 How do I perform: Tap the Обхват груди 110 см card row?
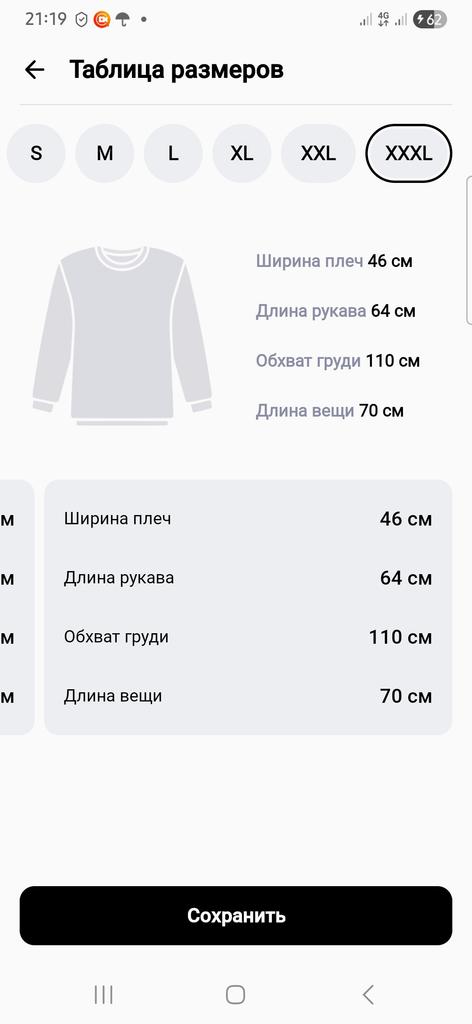click(x=248, y=637)
